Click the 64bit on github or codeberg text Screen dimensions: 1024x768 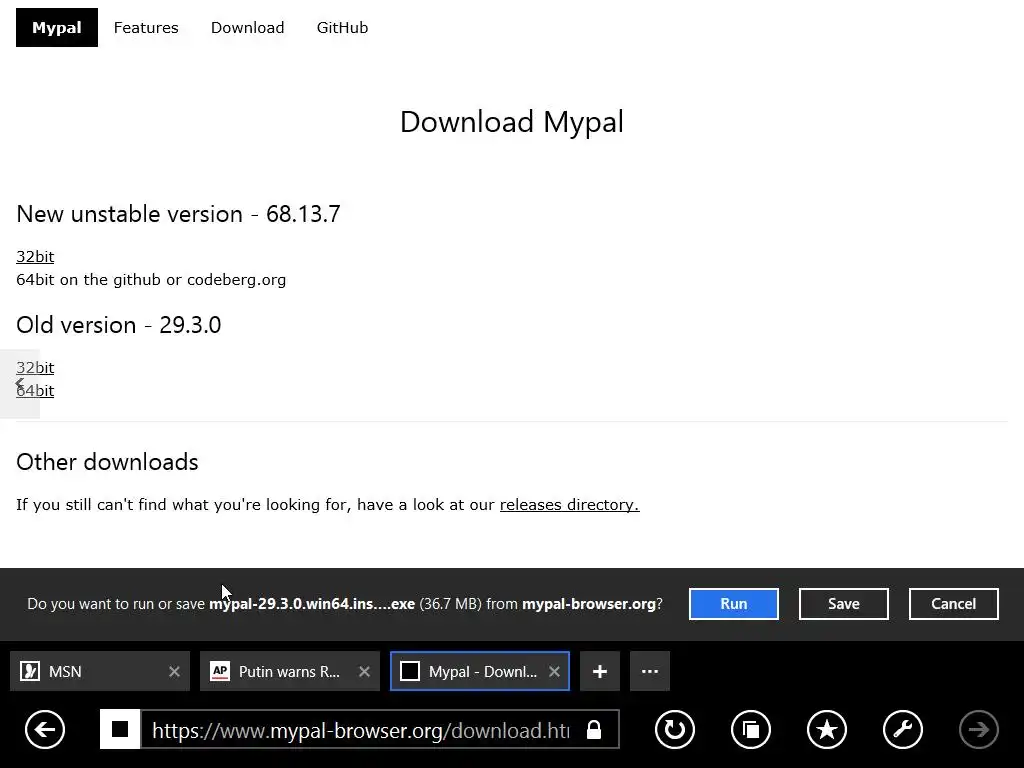(x=151, y=280)
